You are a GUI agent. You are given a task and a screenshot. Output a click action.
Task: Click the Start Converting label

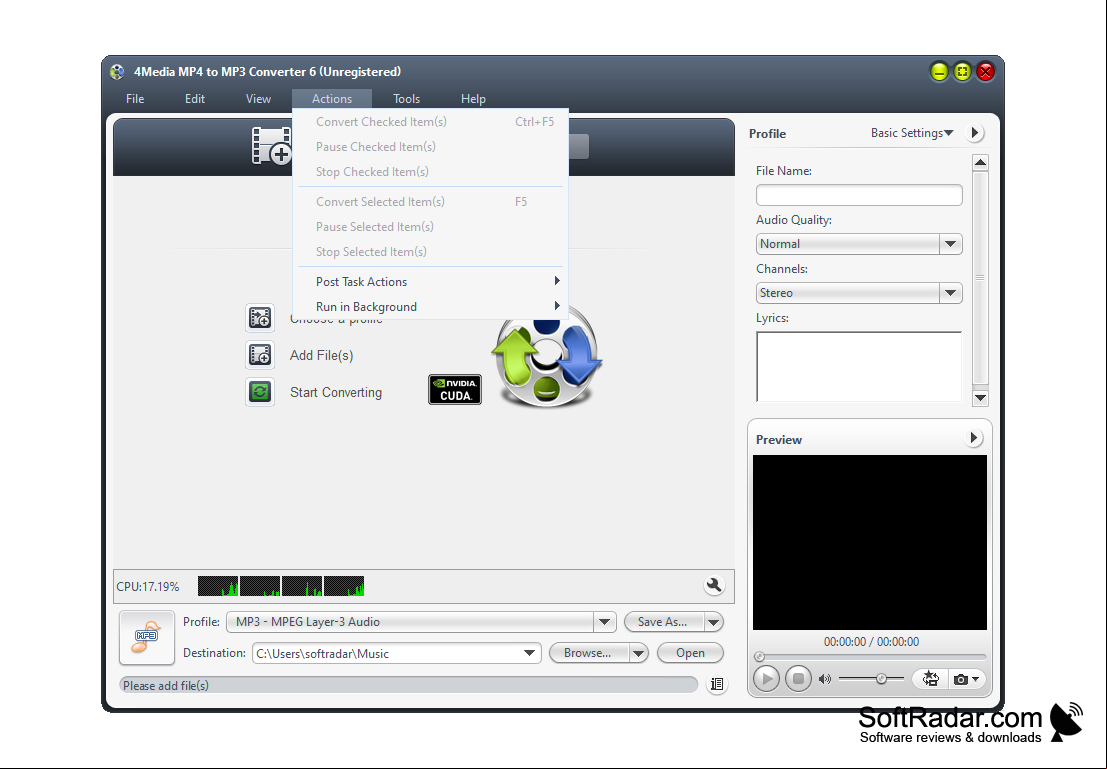pos(336,392)
